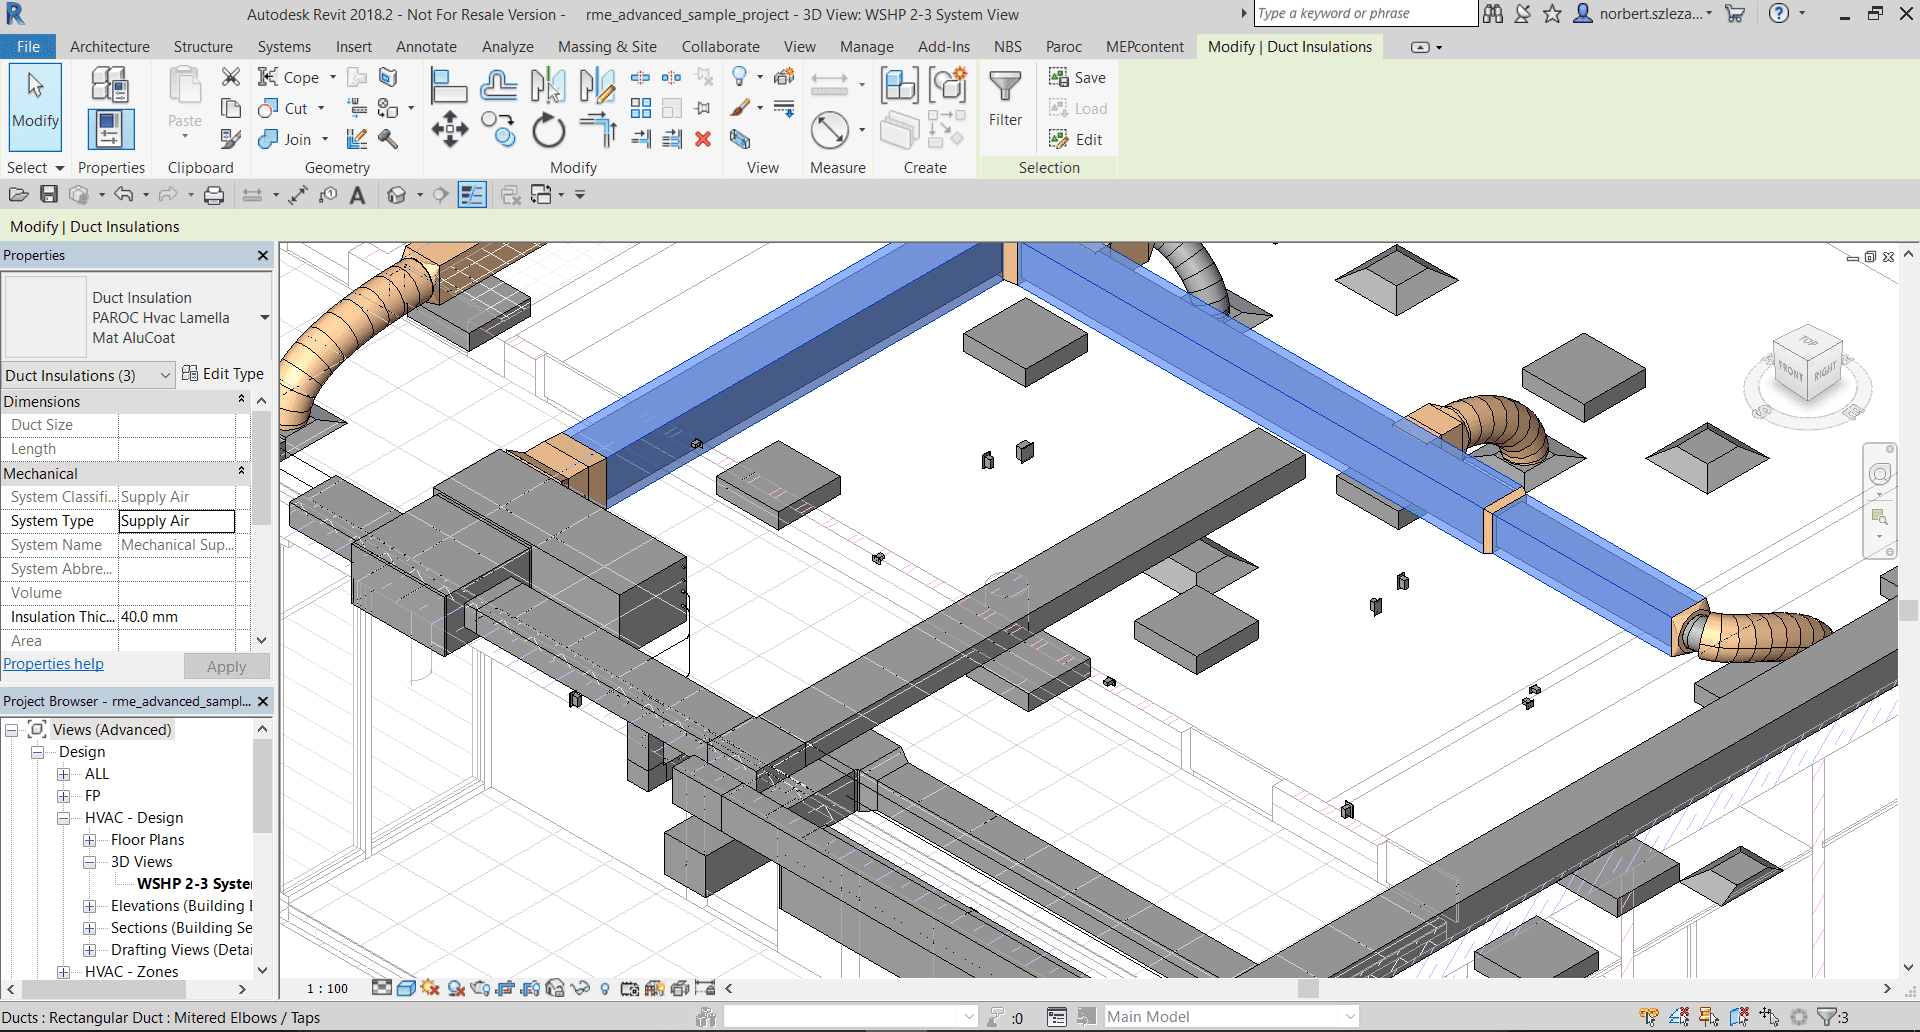Click the Edit Type button

223,374
